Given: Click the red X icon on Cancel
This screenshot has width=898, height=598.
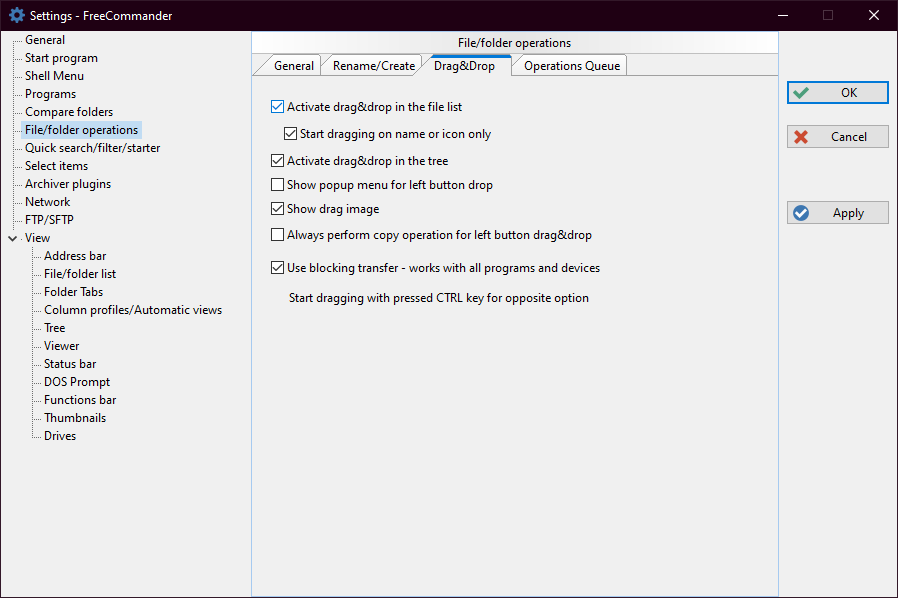Looking at the screenshot, I should 801,137.
